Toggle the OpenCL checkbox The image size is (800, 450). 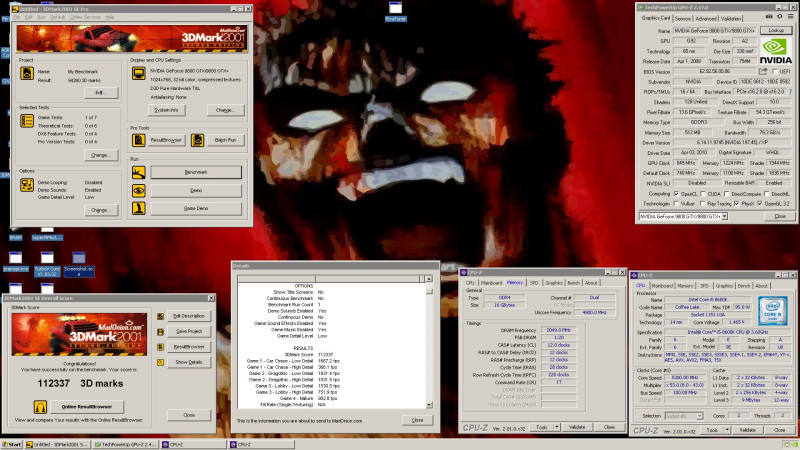point(677,194)
